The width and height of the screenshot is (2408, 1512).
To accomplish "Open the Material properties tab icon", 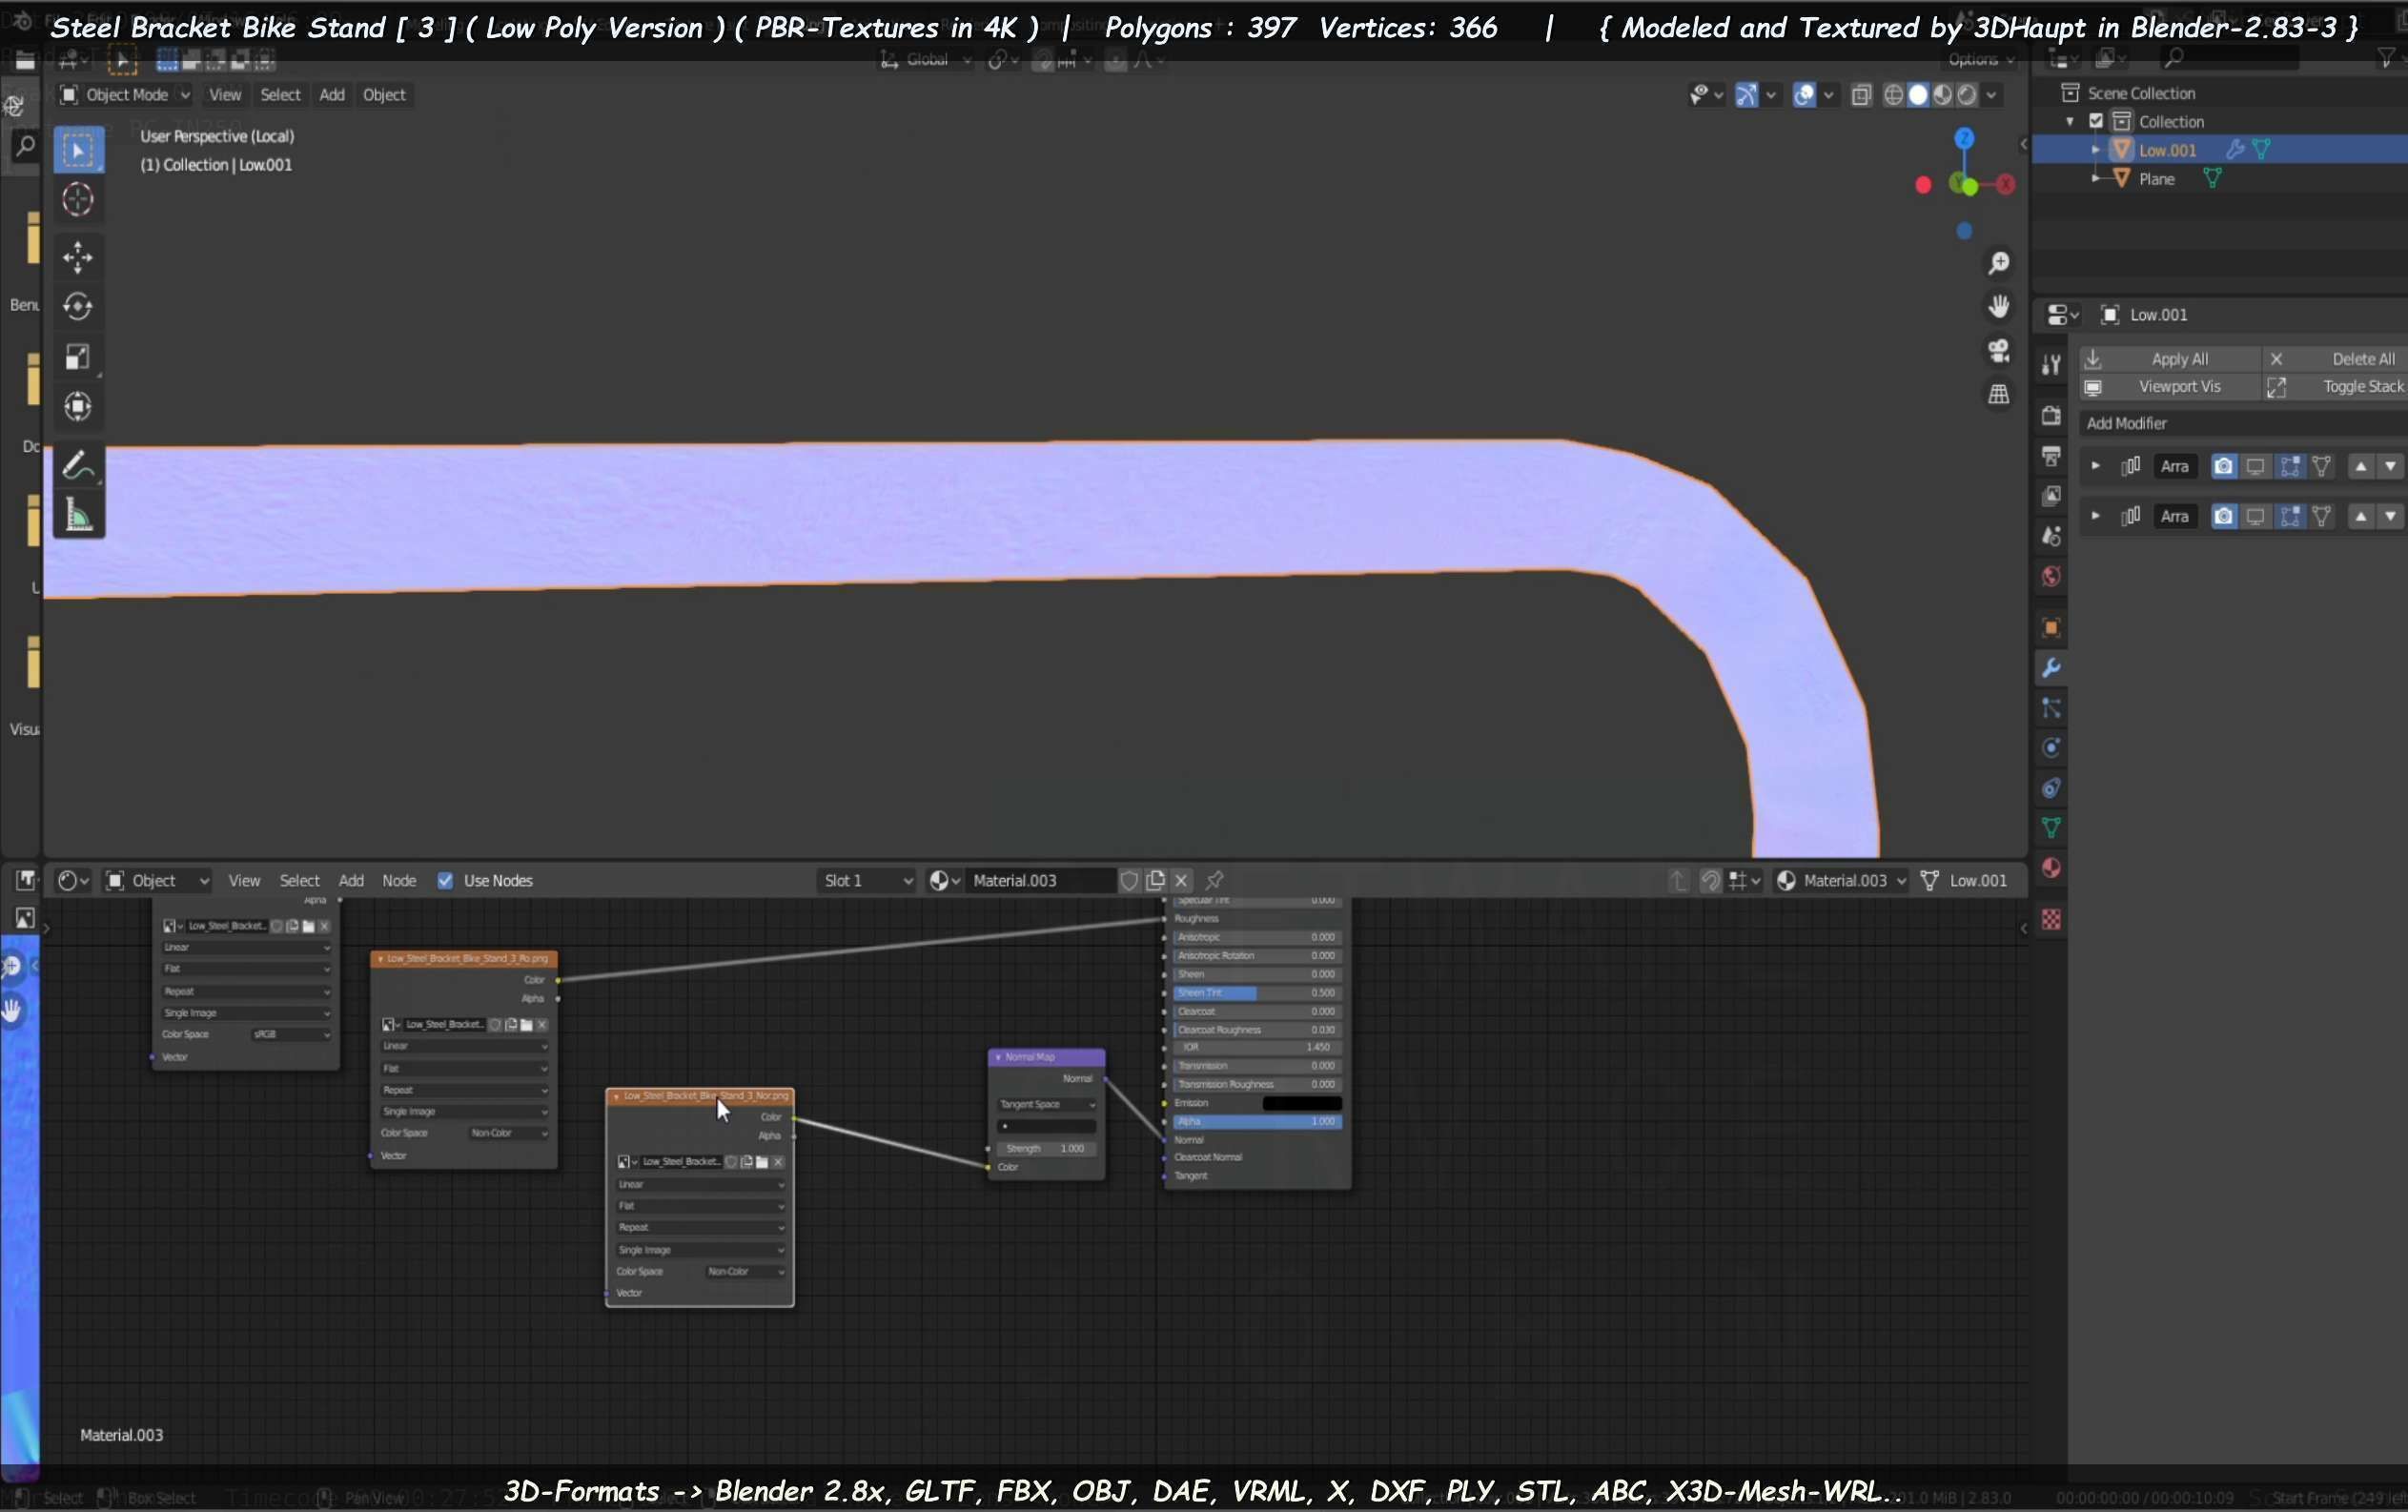I will (2050, 868).
